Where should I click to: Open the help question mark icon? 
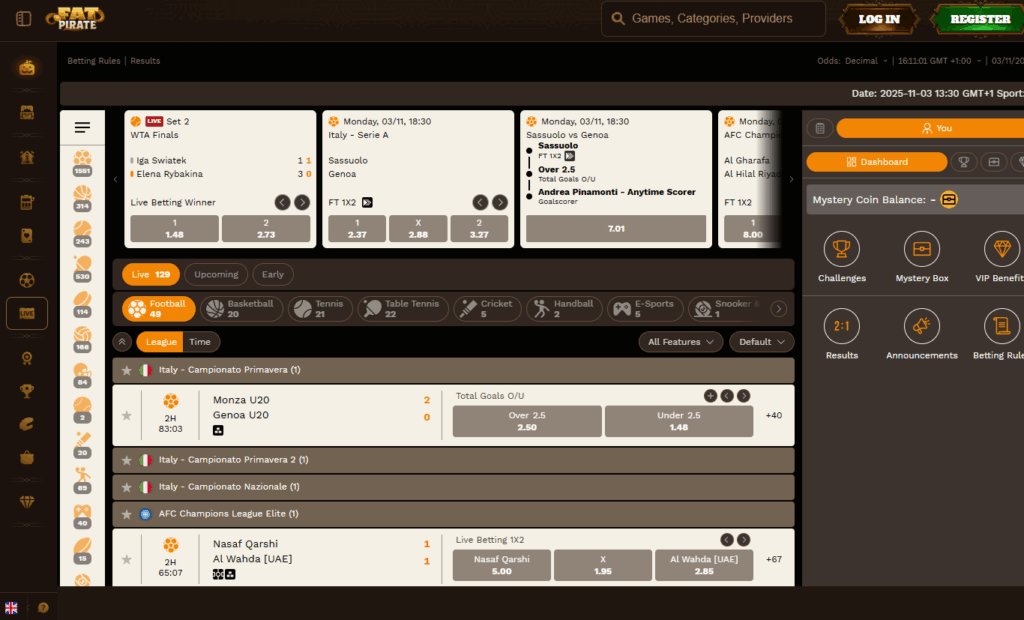tap(43, 607)
